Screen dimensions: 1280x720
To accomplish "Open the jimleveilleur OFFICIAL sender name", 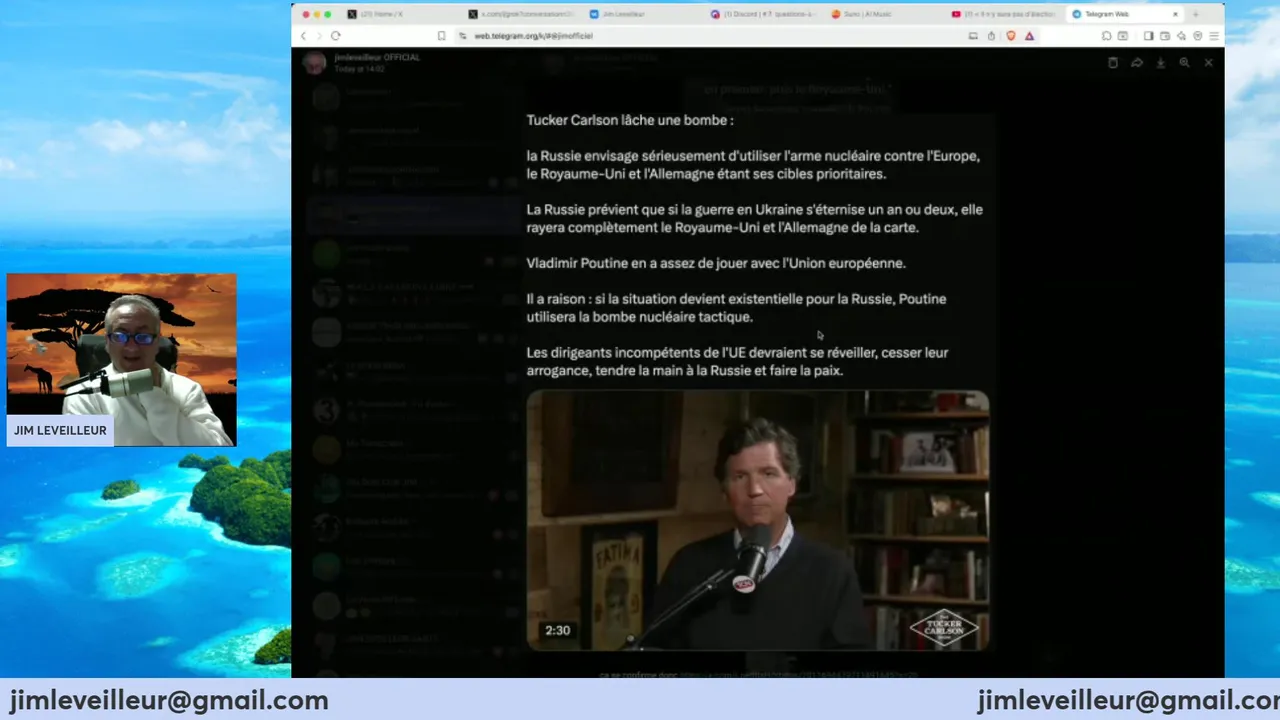I will (x=377, y=58).
